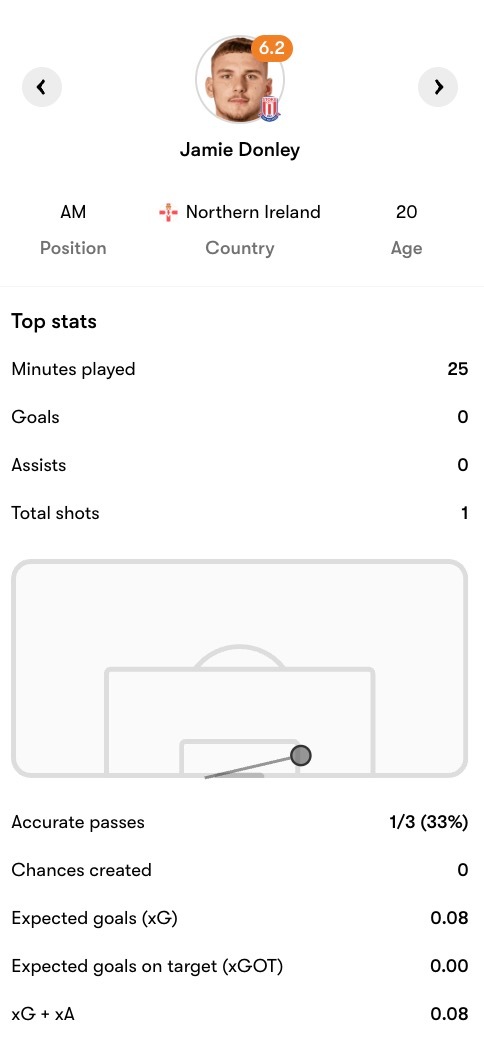Image resolution: width=484 pixels, height=1042 pixels.
Task: Select the AM position value
Action: [x=73, y=212]
